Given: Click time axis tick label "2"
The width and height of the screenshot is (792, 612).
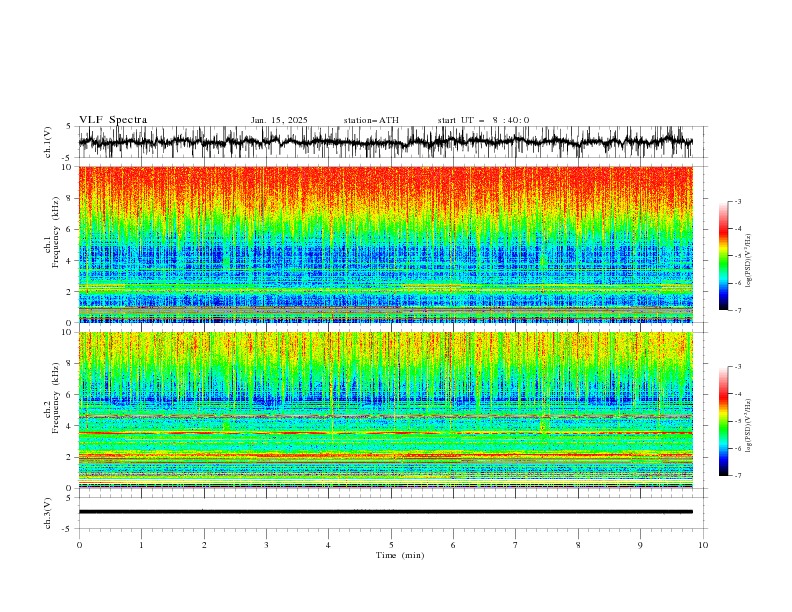Looking at the screenshot, I should click(x=204, y=545).
